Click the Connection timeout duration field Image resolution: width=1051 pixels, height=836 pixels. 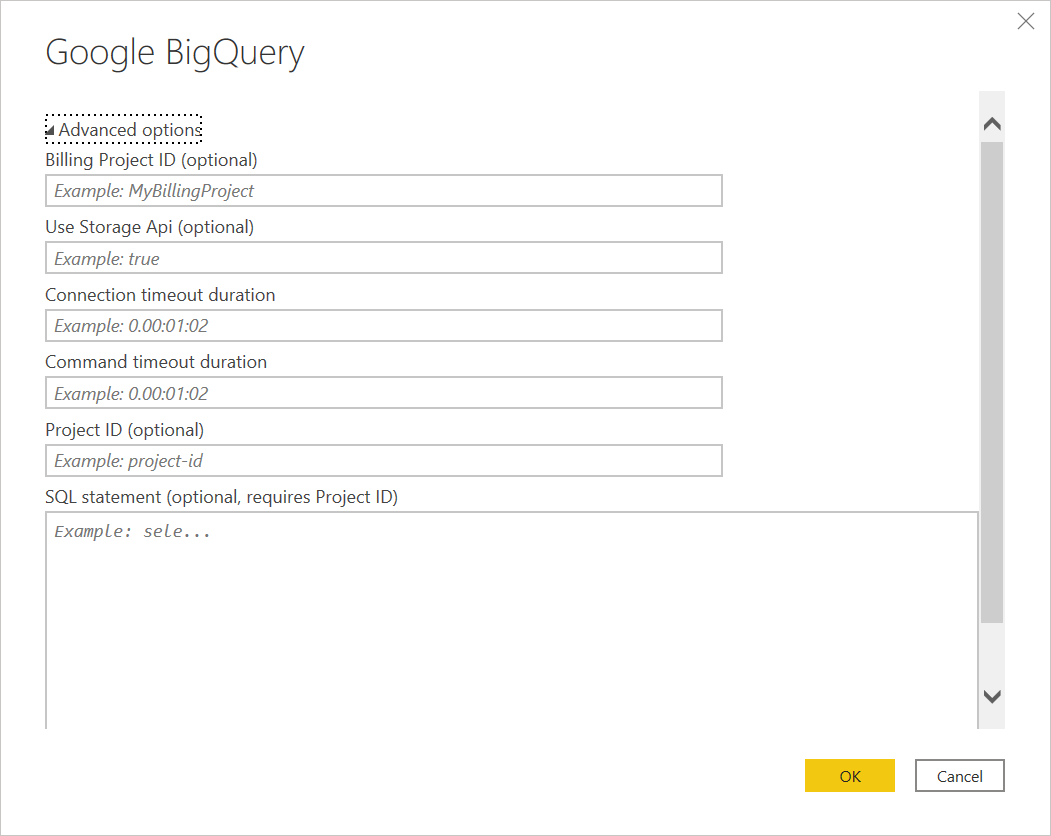pos(383,326)
